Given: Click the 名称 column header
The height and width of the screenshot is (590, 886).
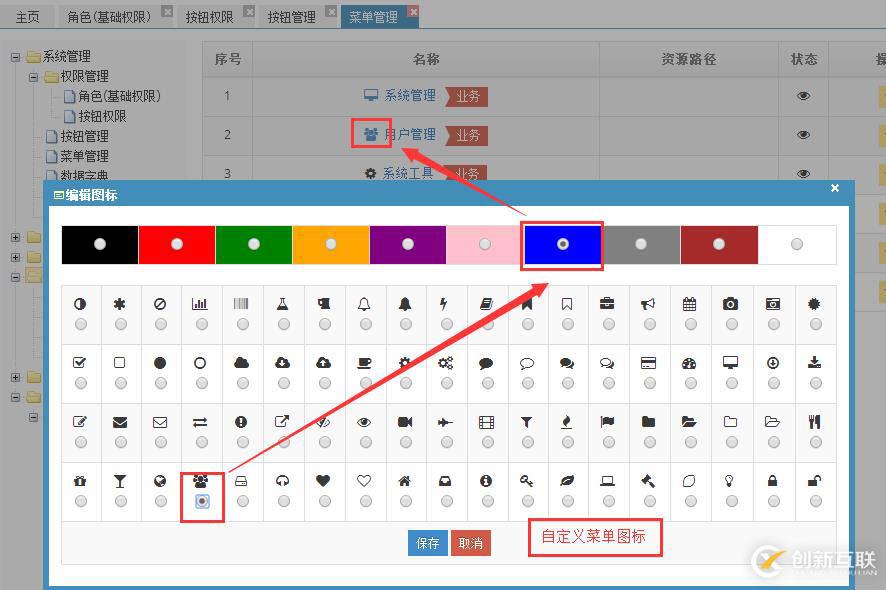Looking at the screenshot, I should 426,59.
